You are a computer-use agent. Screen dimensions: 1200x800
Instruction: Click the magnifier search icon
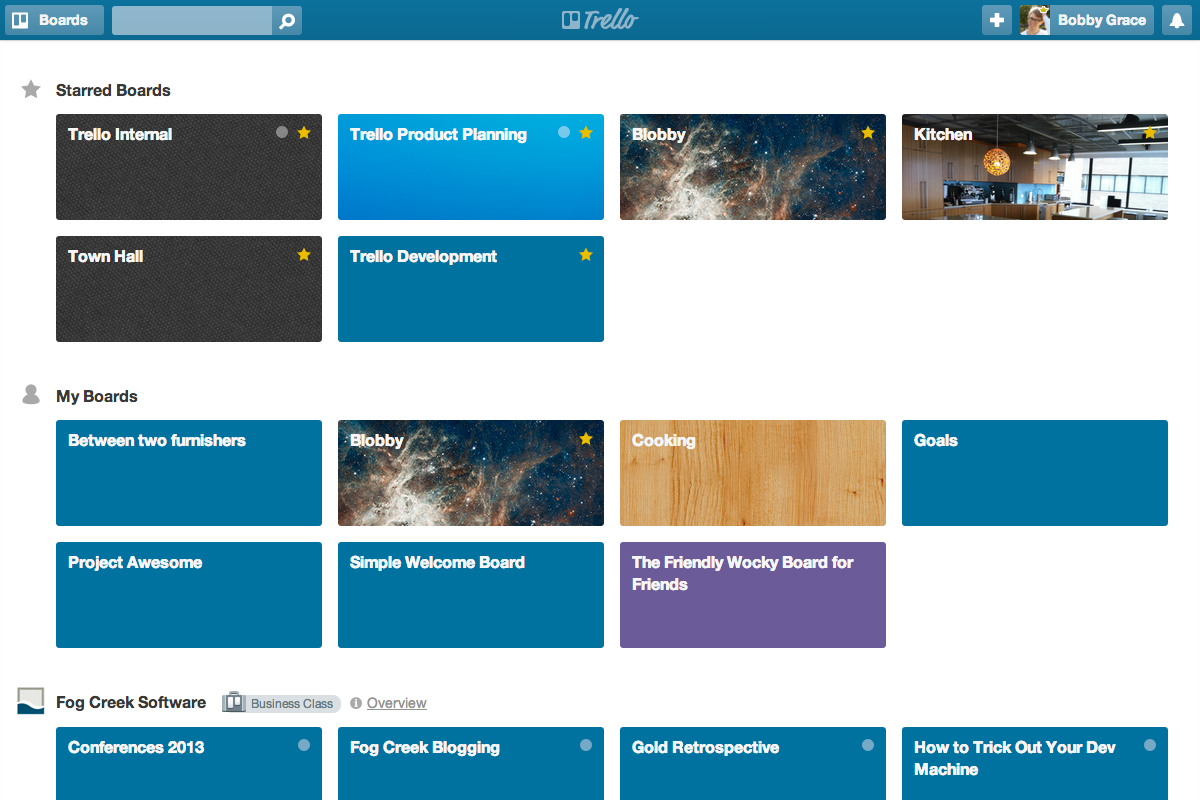[x=287, y=20]
